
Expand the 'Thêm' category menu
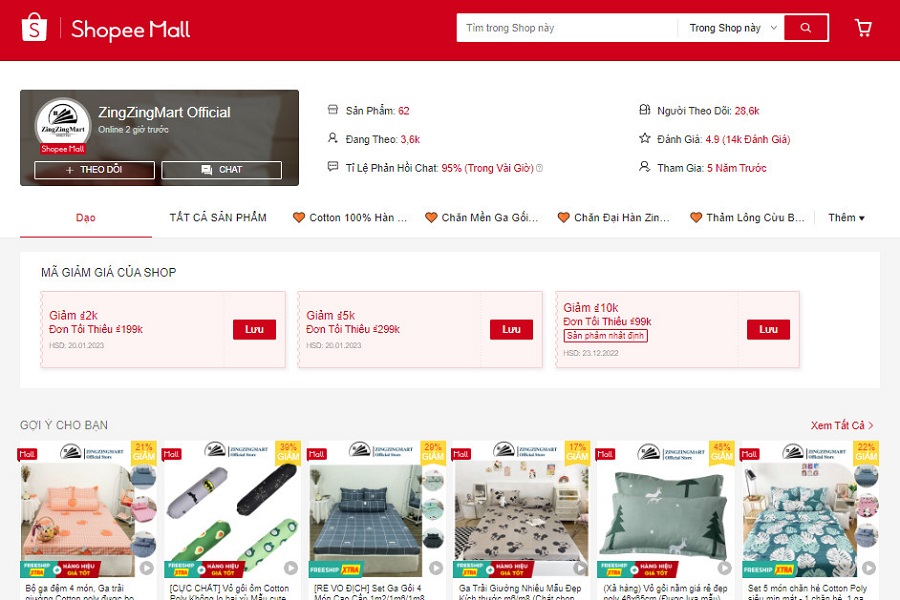tap(846, 217)
